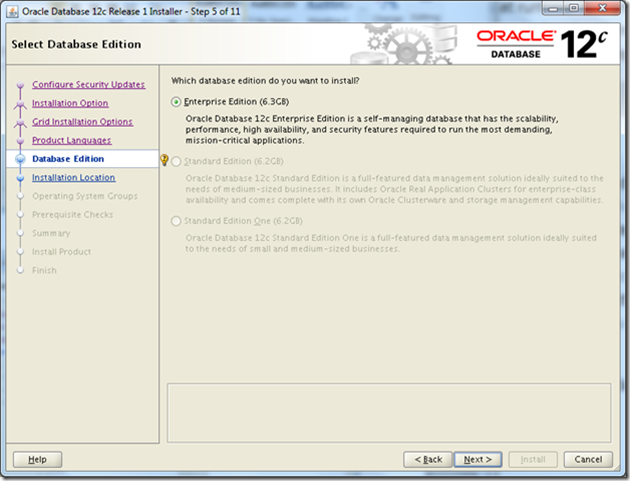630x481 pixels.
Task: Click the Standard Edition One description text
Action: coord(391,243)
